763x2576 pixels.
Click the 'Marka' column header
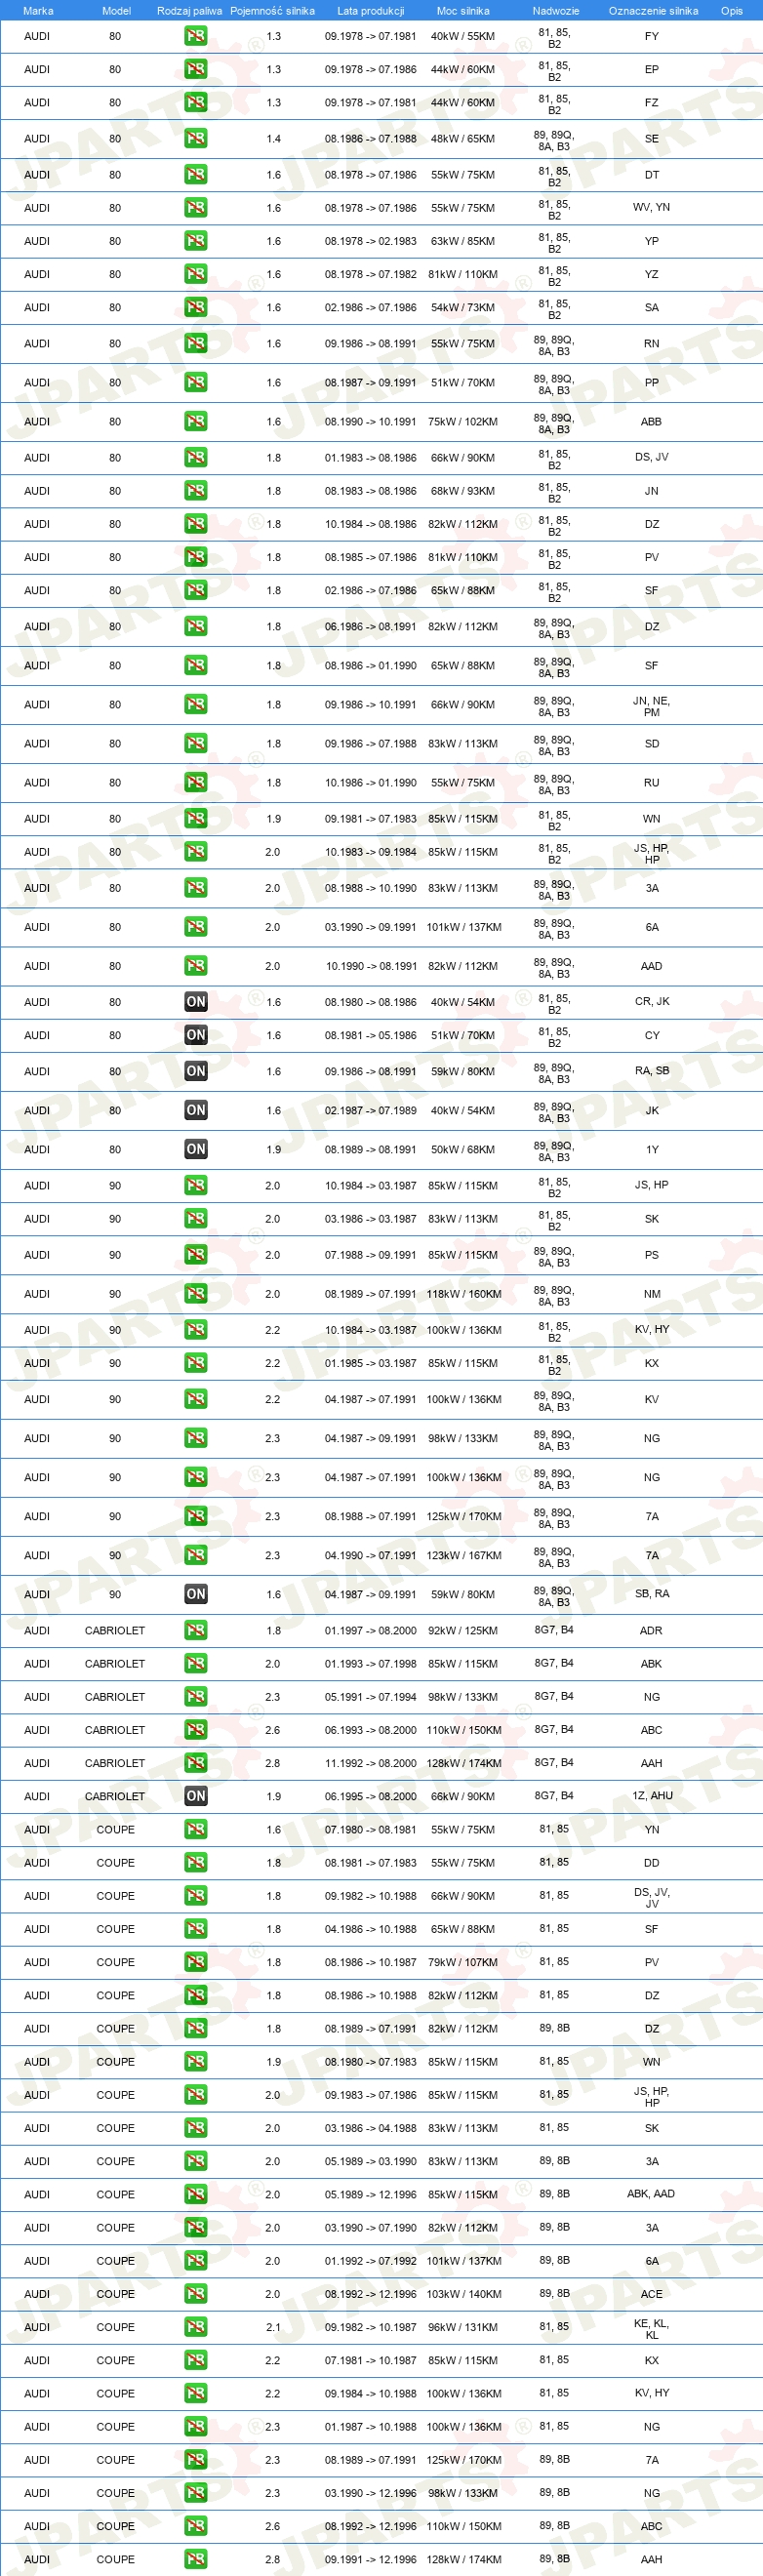pyautogui.click(x=38, y=11)
